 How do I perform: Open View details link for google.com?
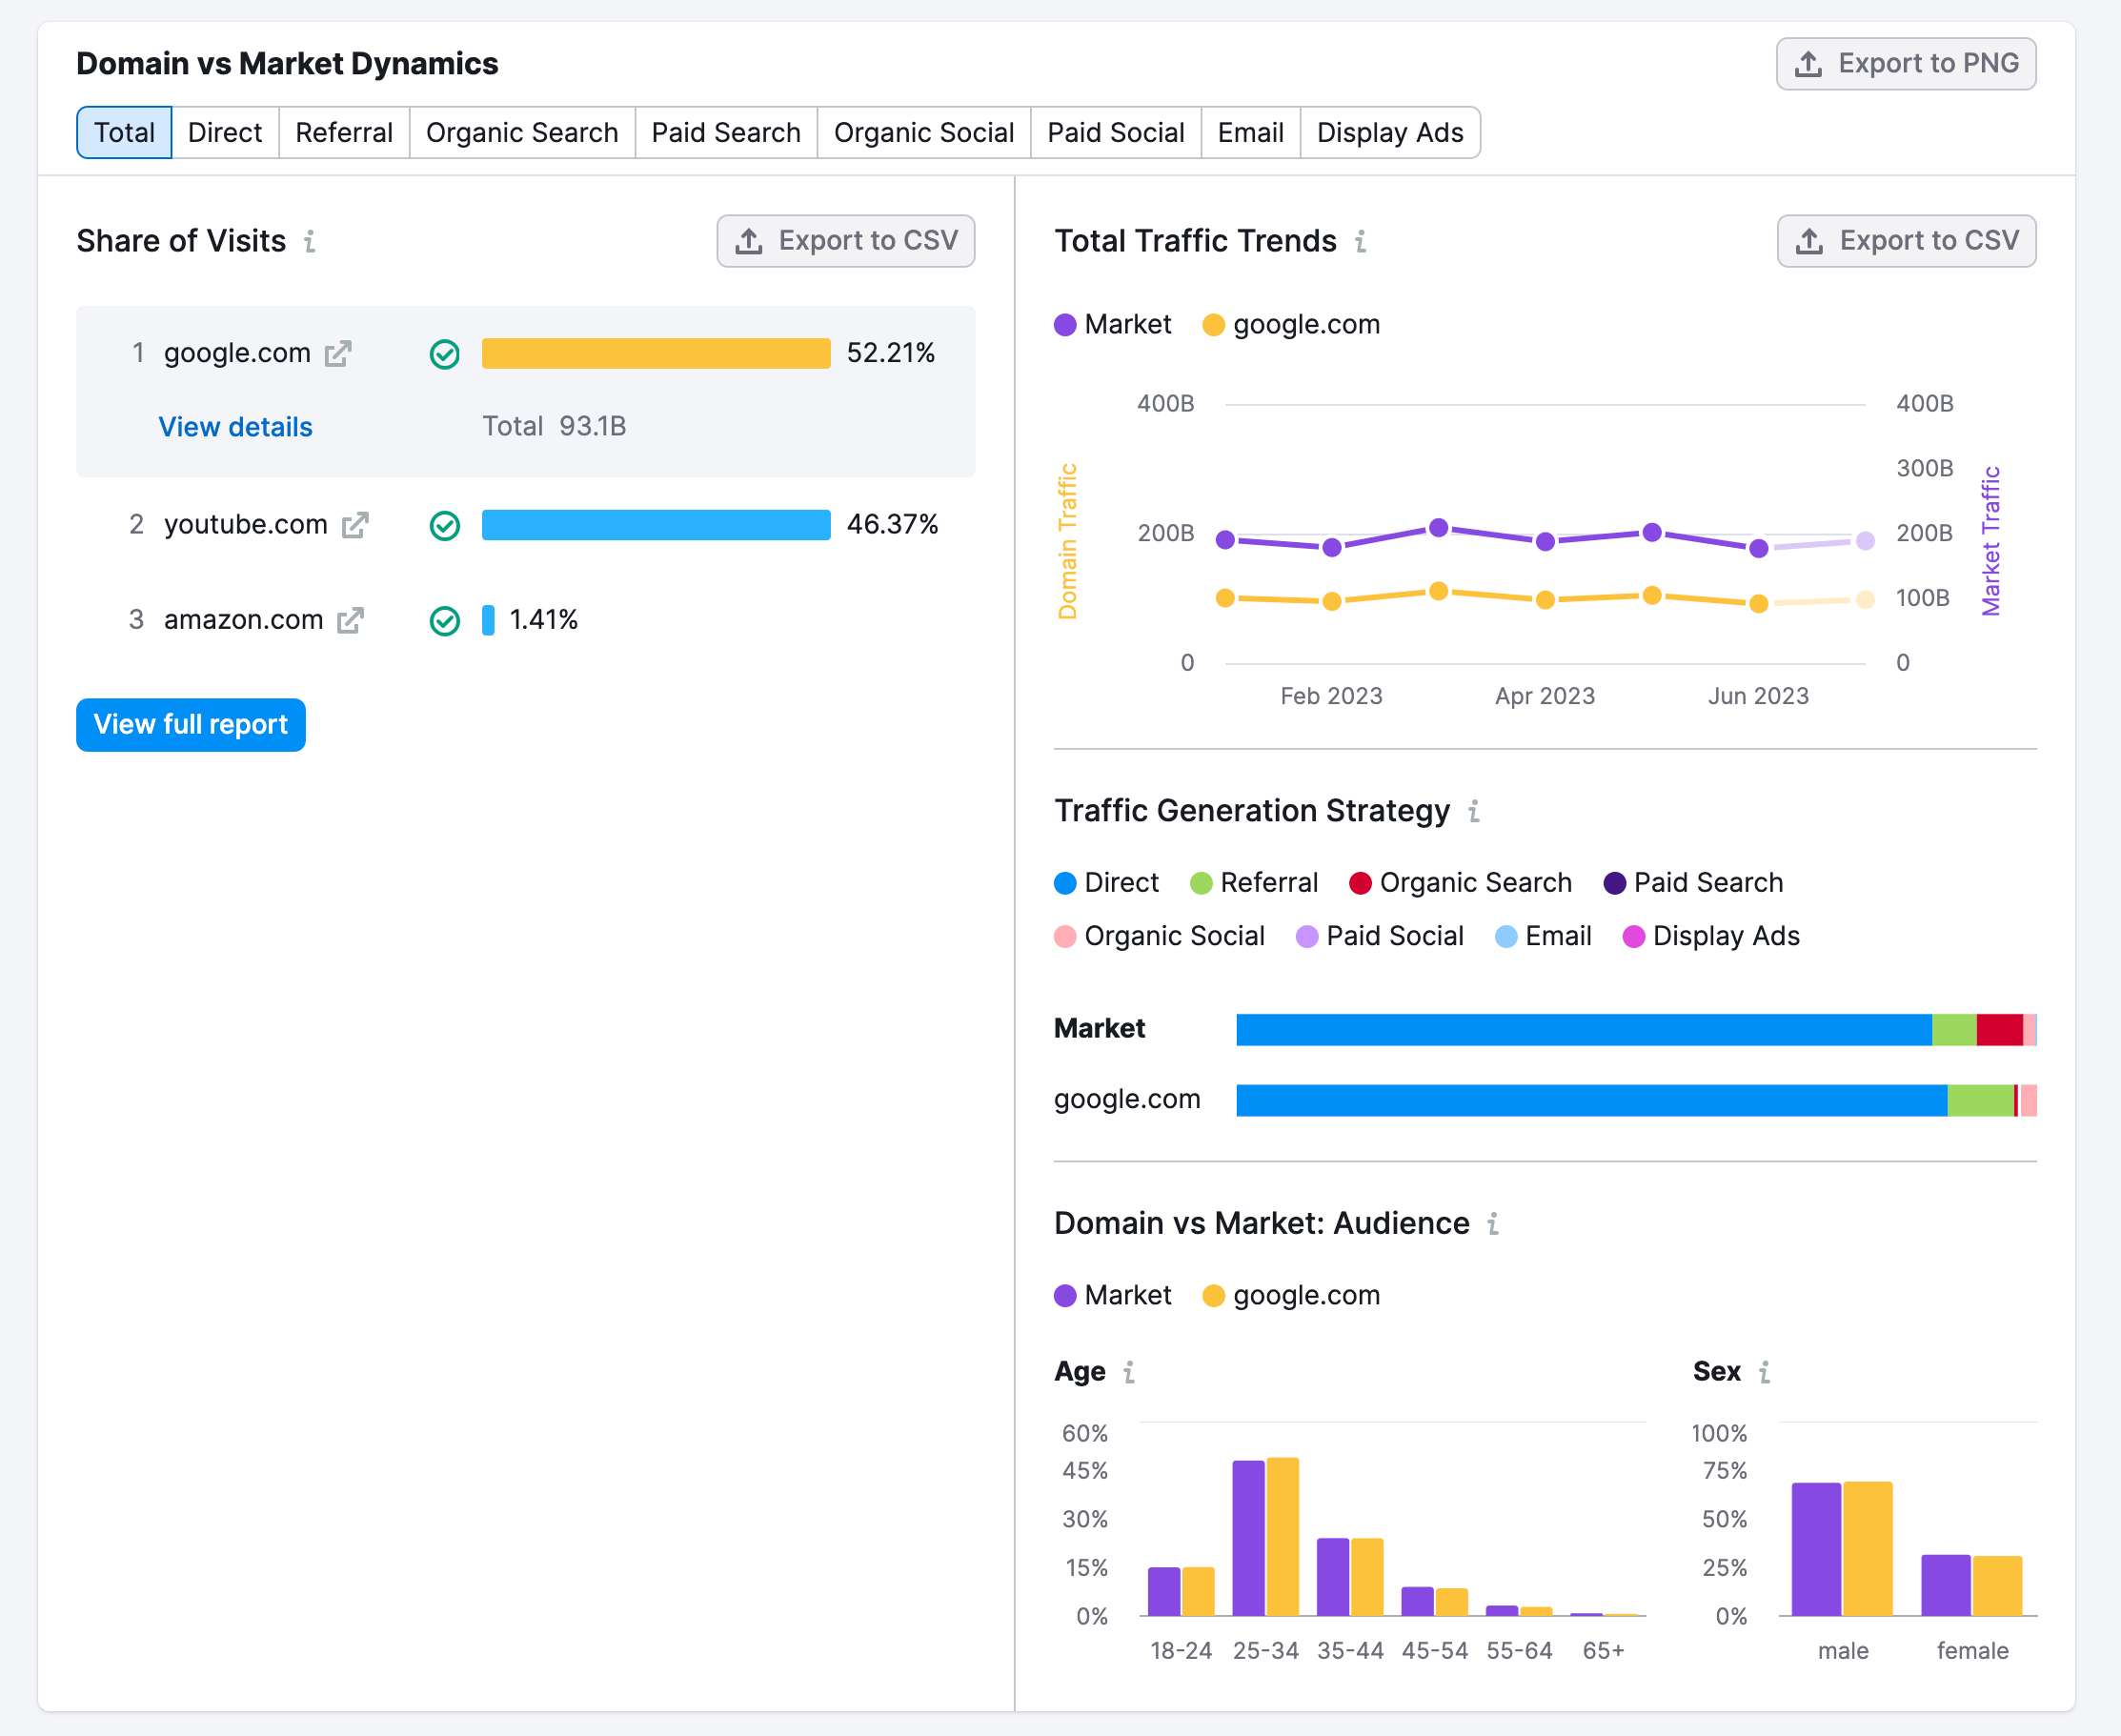pos(236,427)
